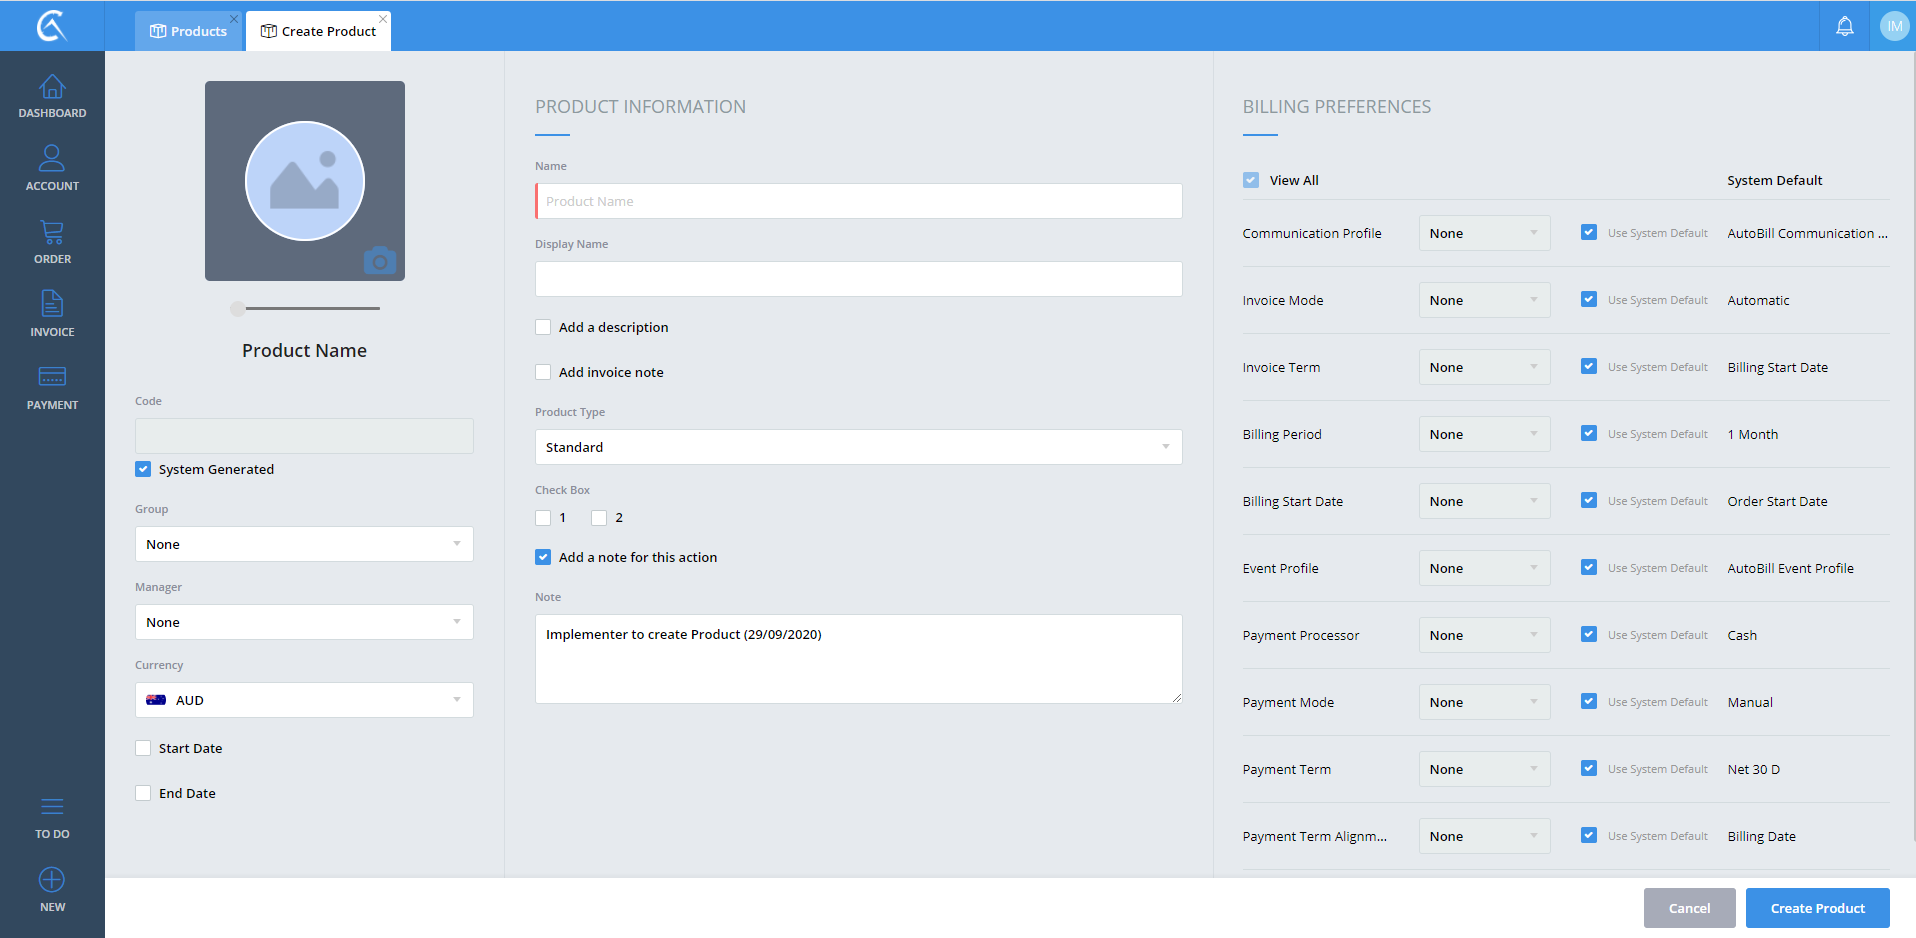
Task: Open the Currency AUD dropdown
Action: (304, 700)
